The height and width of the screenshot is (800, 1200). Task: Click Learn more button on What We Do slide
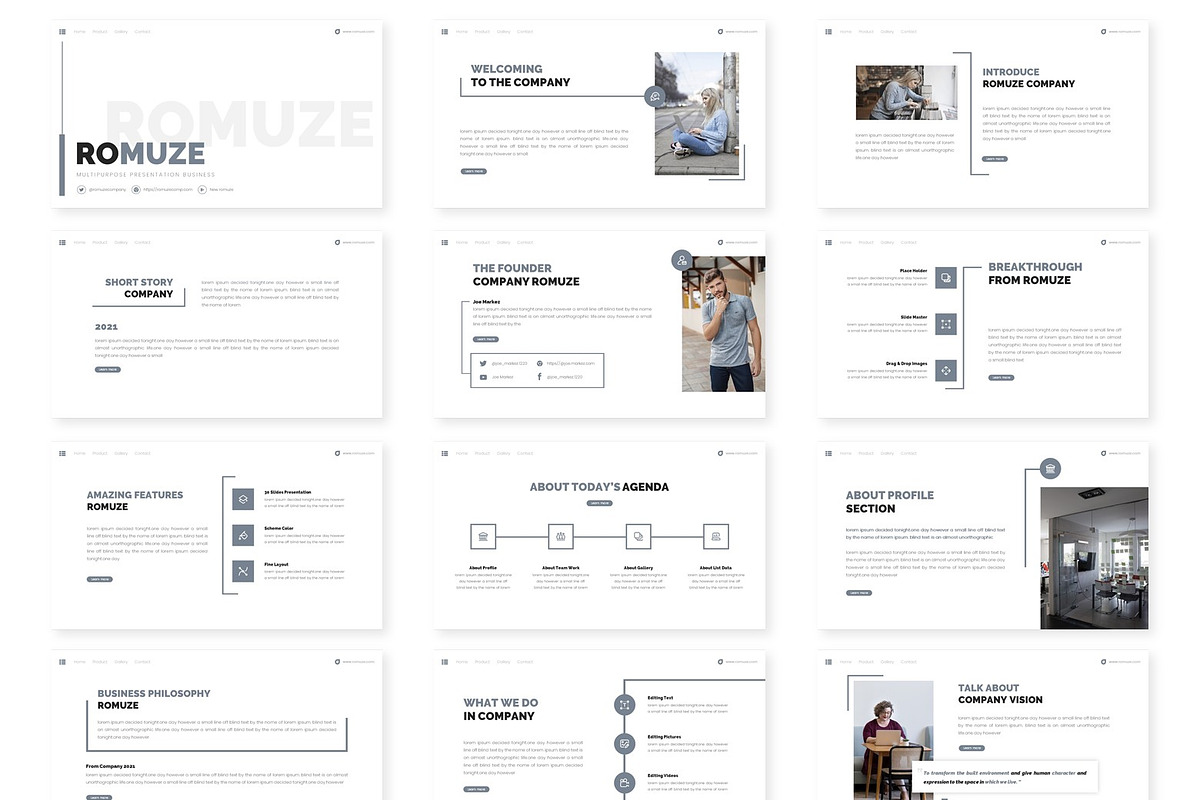click(476, 789)
